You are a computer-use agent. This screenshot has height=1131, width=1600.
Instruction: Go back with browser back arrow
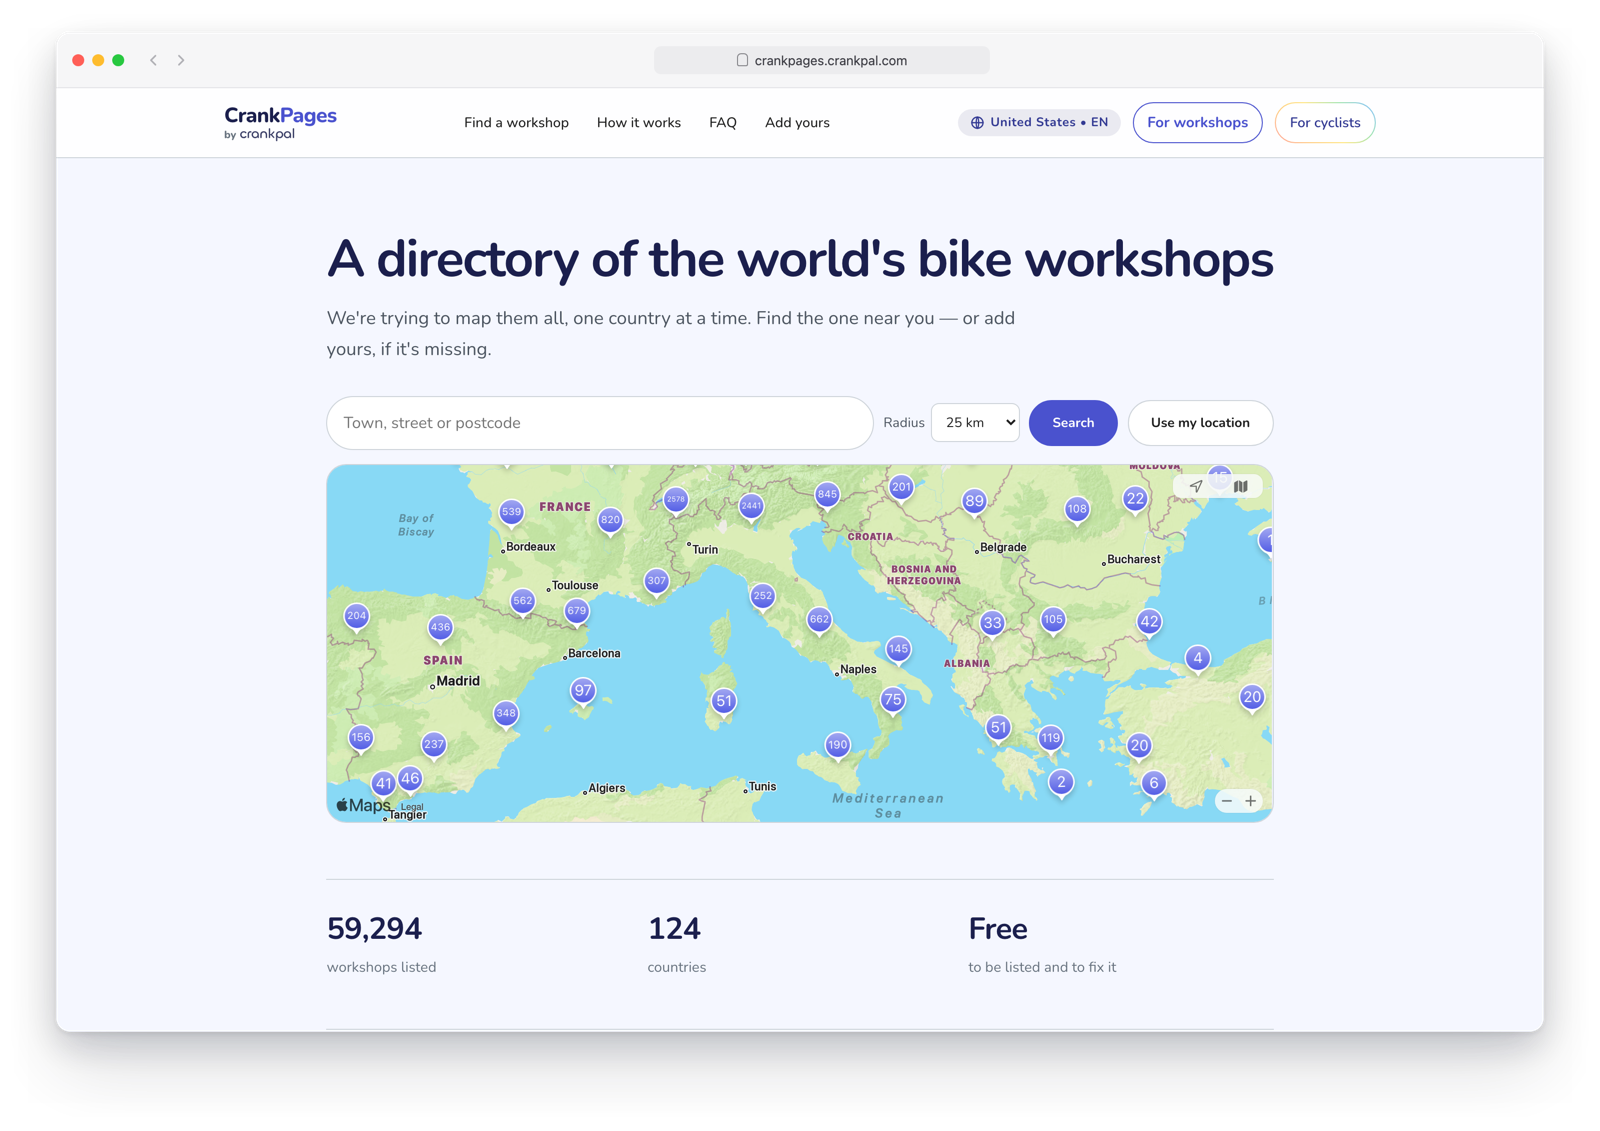click(x=154, y=60)
